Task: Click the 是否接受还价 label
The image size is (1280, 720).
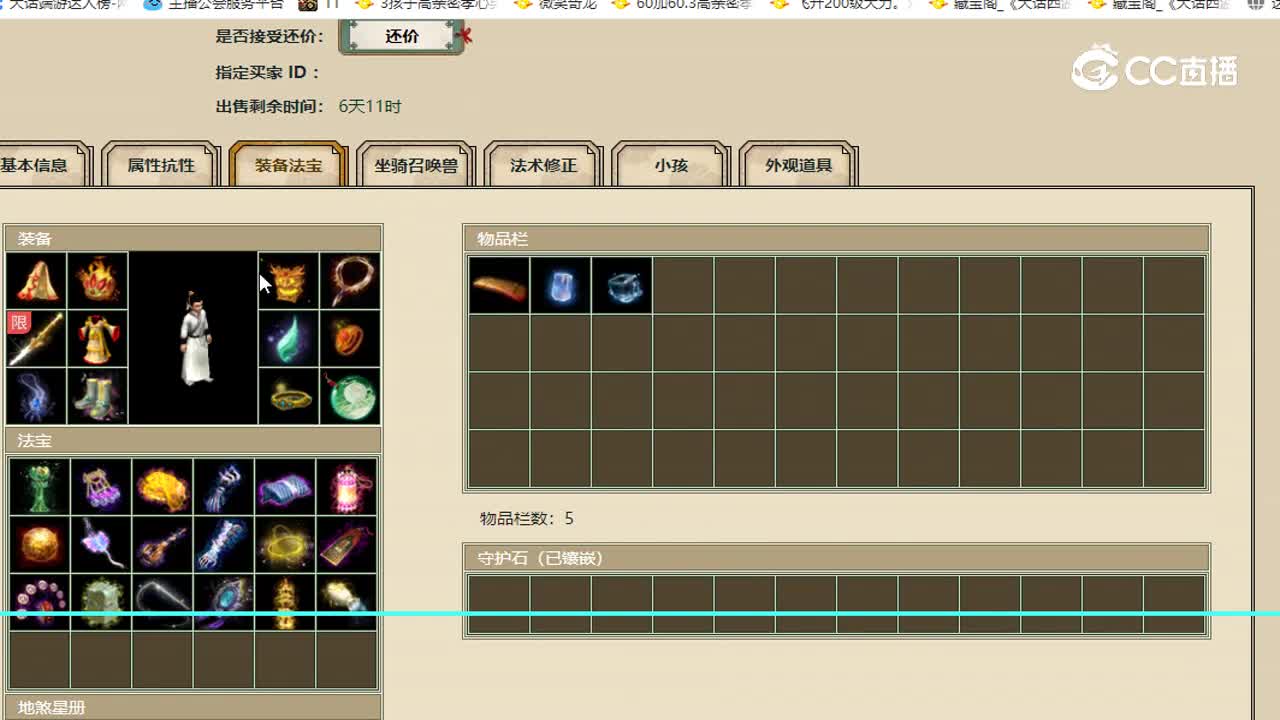Action: [270, 36]
